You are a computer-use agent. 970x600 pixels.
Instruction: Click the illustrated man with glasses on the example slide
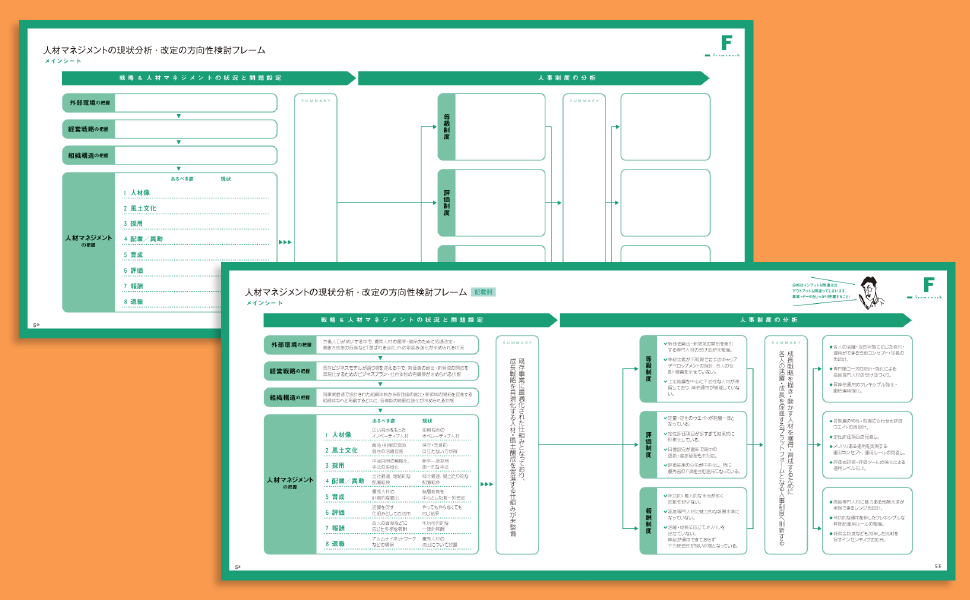click(872, 291)
